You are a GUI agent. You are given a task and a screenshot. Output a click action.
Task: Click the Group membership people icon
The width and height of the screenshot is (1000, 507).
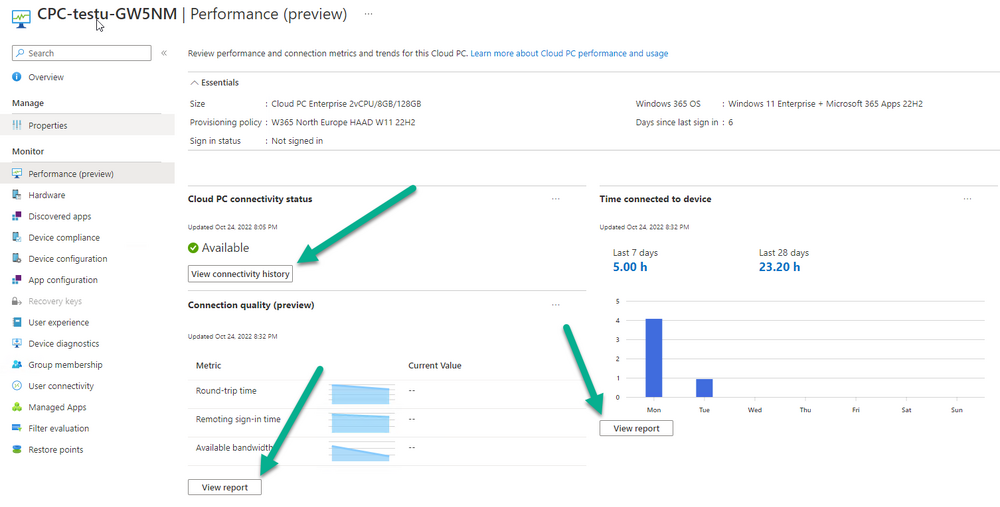pyautogui.click(x=17, y=365)
